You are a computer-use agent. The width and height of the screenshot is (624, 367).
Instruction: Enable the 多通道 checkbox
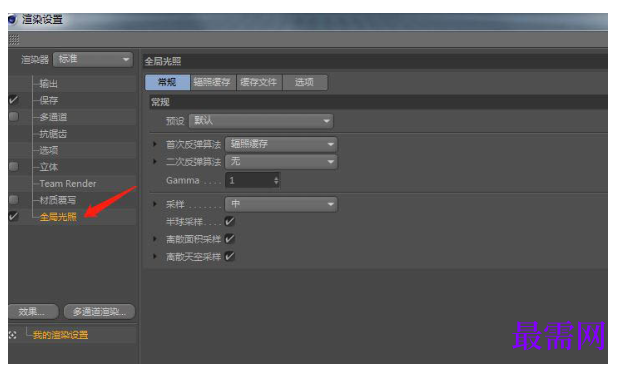(13, 117)
